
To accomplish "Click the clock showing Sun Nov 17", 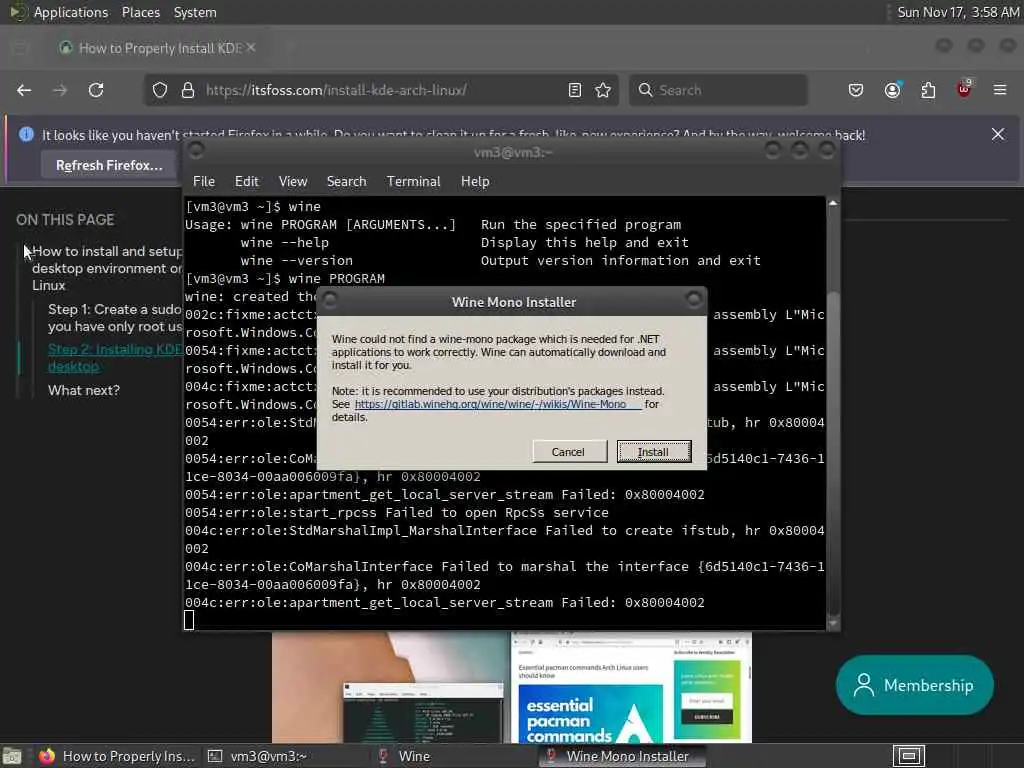I will pos(957,12).
